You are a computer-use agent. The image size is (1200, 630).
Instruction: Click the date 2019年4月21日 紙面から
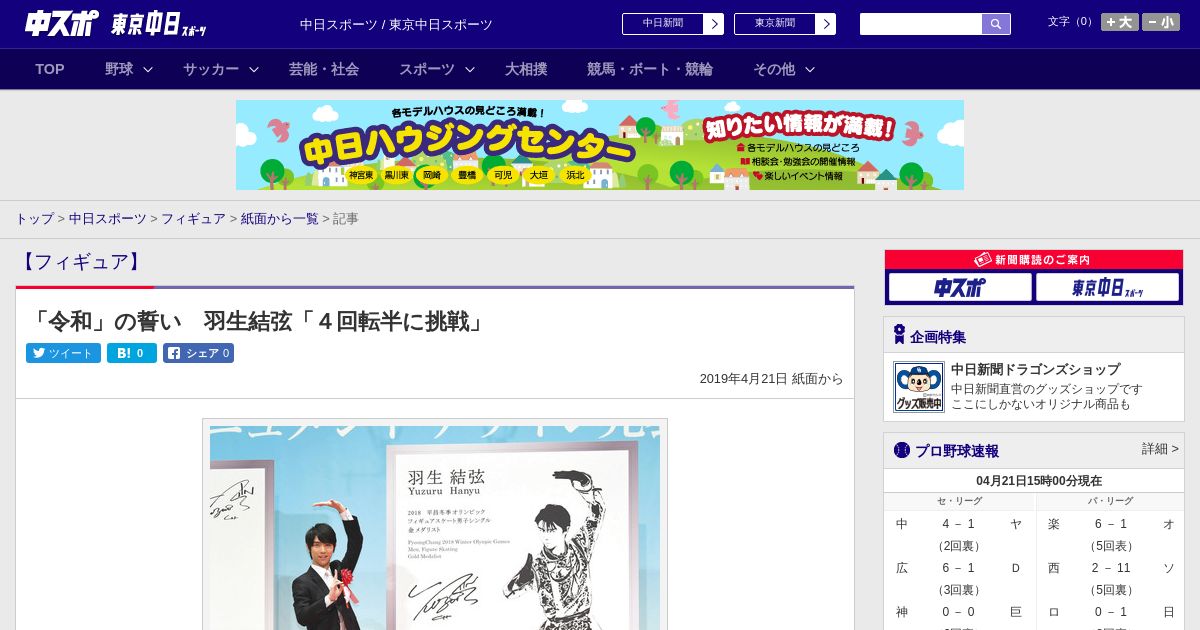(771, 379)
